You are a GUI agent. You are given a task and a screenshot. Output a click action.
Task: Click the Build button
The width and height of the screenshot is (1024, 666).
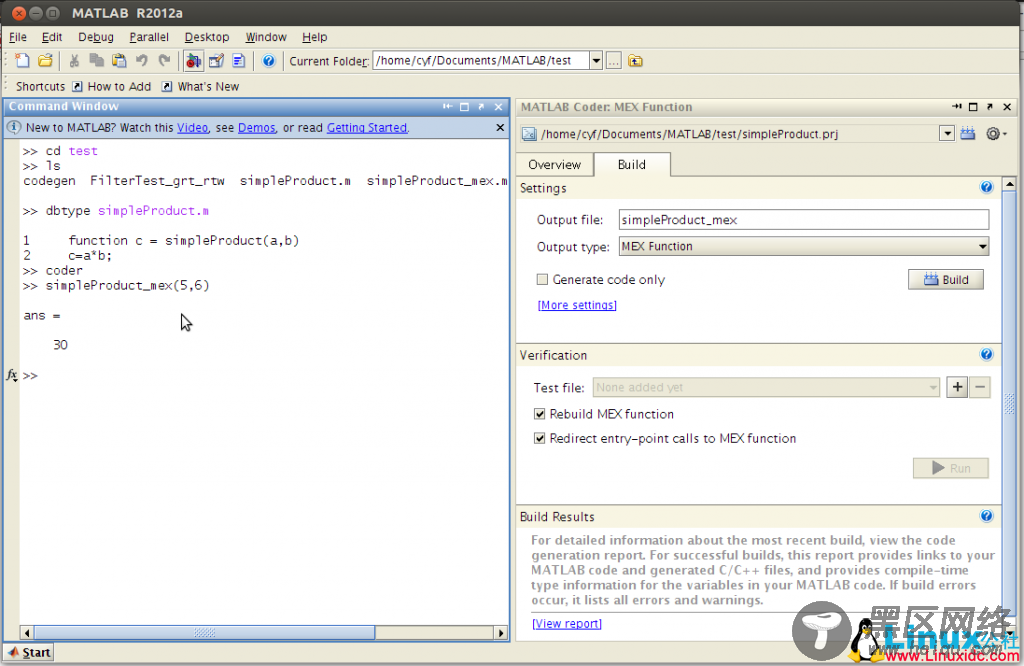tap(946, 279)
